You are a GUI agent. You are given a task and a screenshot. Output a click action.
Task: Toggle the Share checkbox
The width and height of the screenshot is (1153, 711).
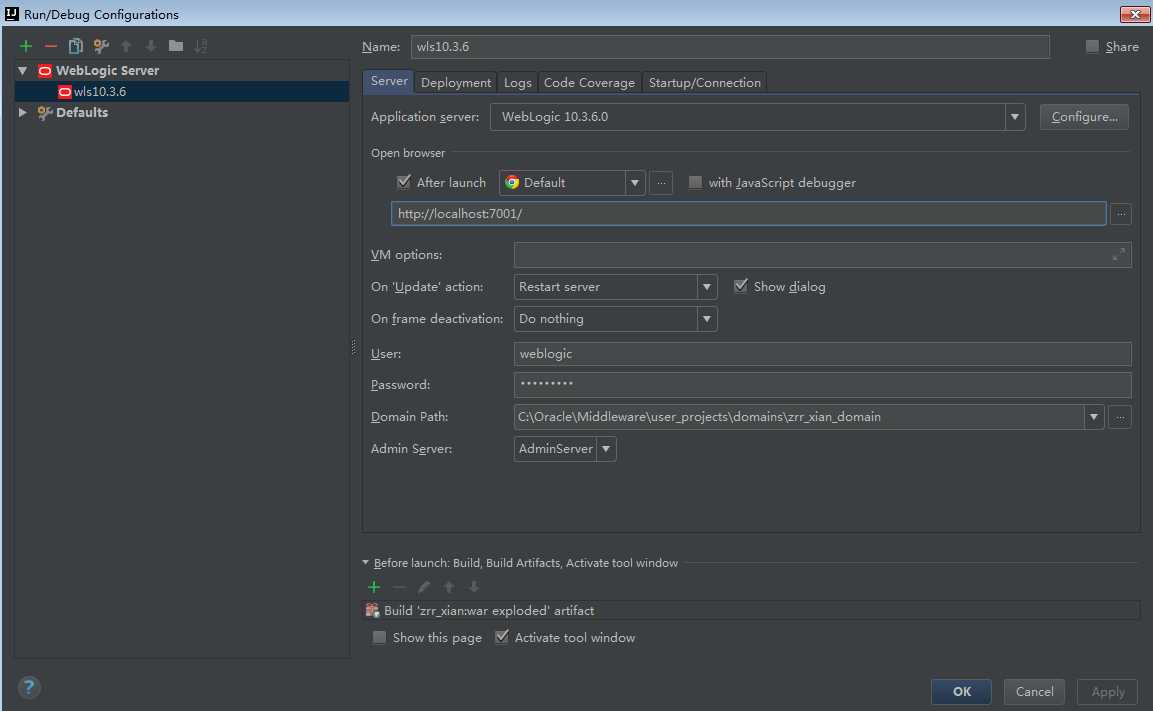click(1092, 46)
